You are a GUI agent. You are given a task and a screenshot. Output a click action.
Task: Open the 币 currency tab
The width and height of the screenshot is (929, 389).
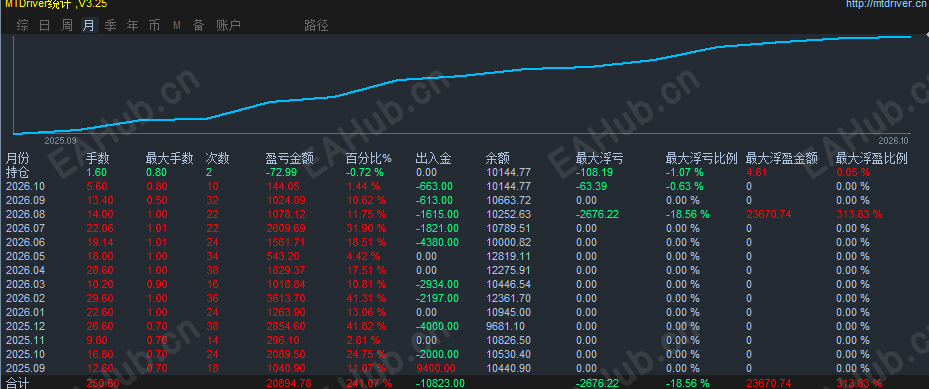tap(155, 25)
